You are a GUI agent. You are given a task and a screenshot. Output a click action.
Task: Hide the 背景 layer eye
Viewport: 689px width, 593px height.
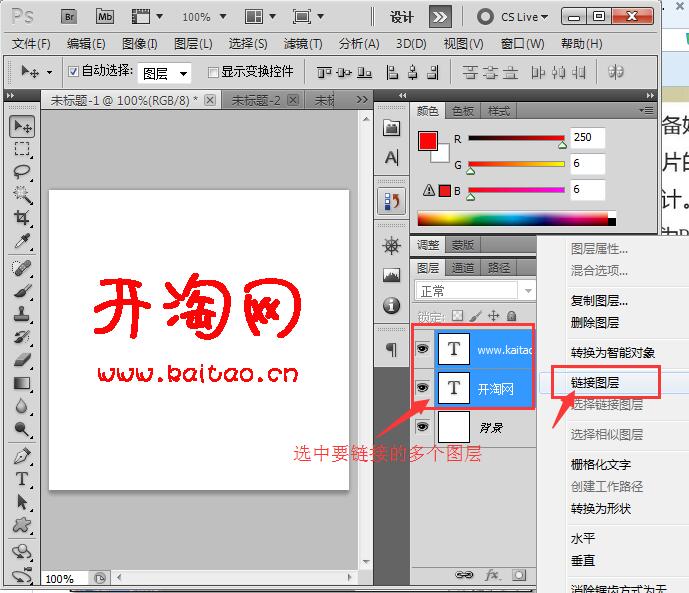(x=423, y=427)
